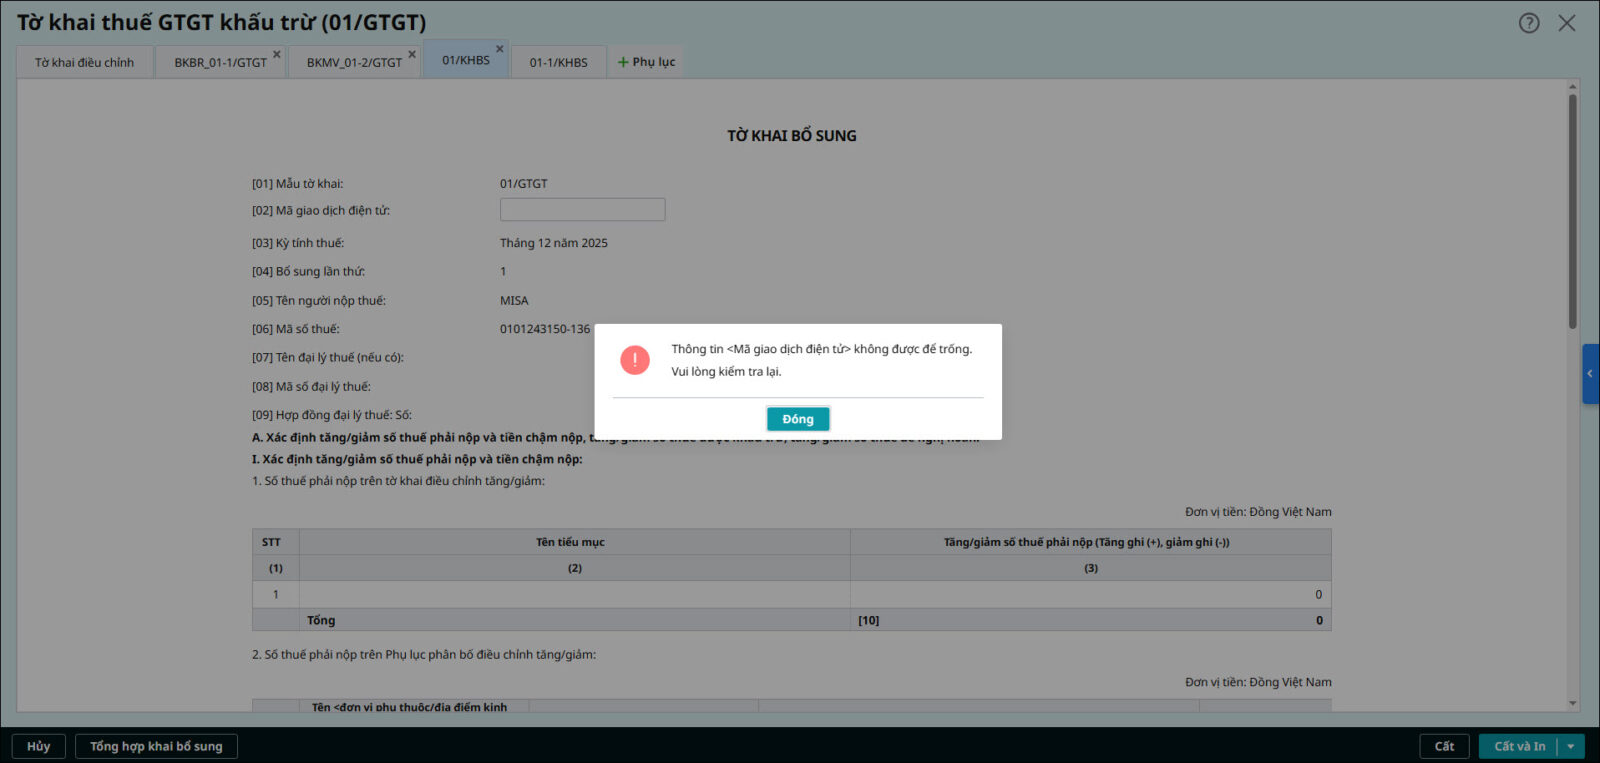Open the help question mark icon
Image resolution: width=1600 pixels, height=763 pixels.
click(x=1529, y=23)
